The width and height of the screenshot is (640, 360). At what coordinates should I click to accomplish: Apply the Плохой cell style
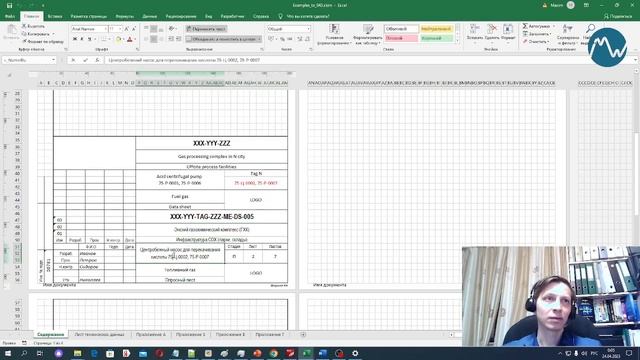coord(401,38)
